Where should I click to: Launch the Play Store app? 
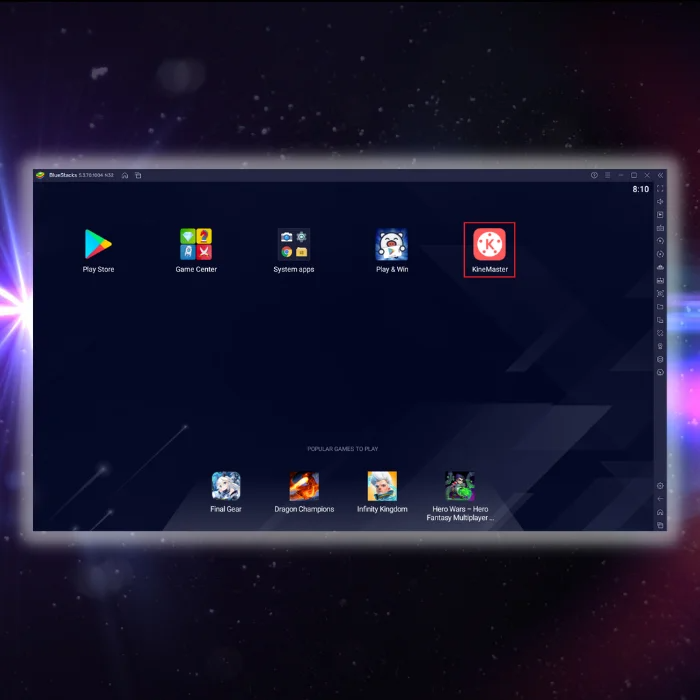point(98,245)
